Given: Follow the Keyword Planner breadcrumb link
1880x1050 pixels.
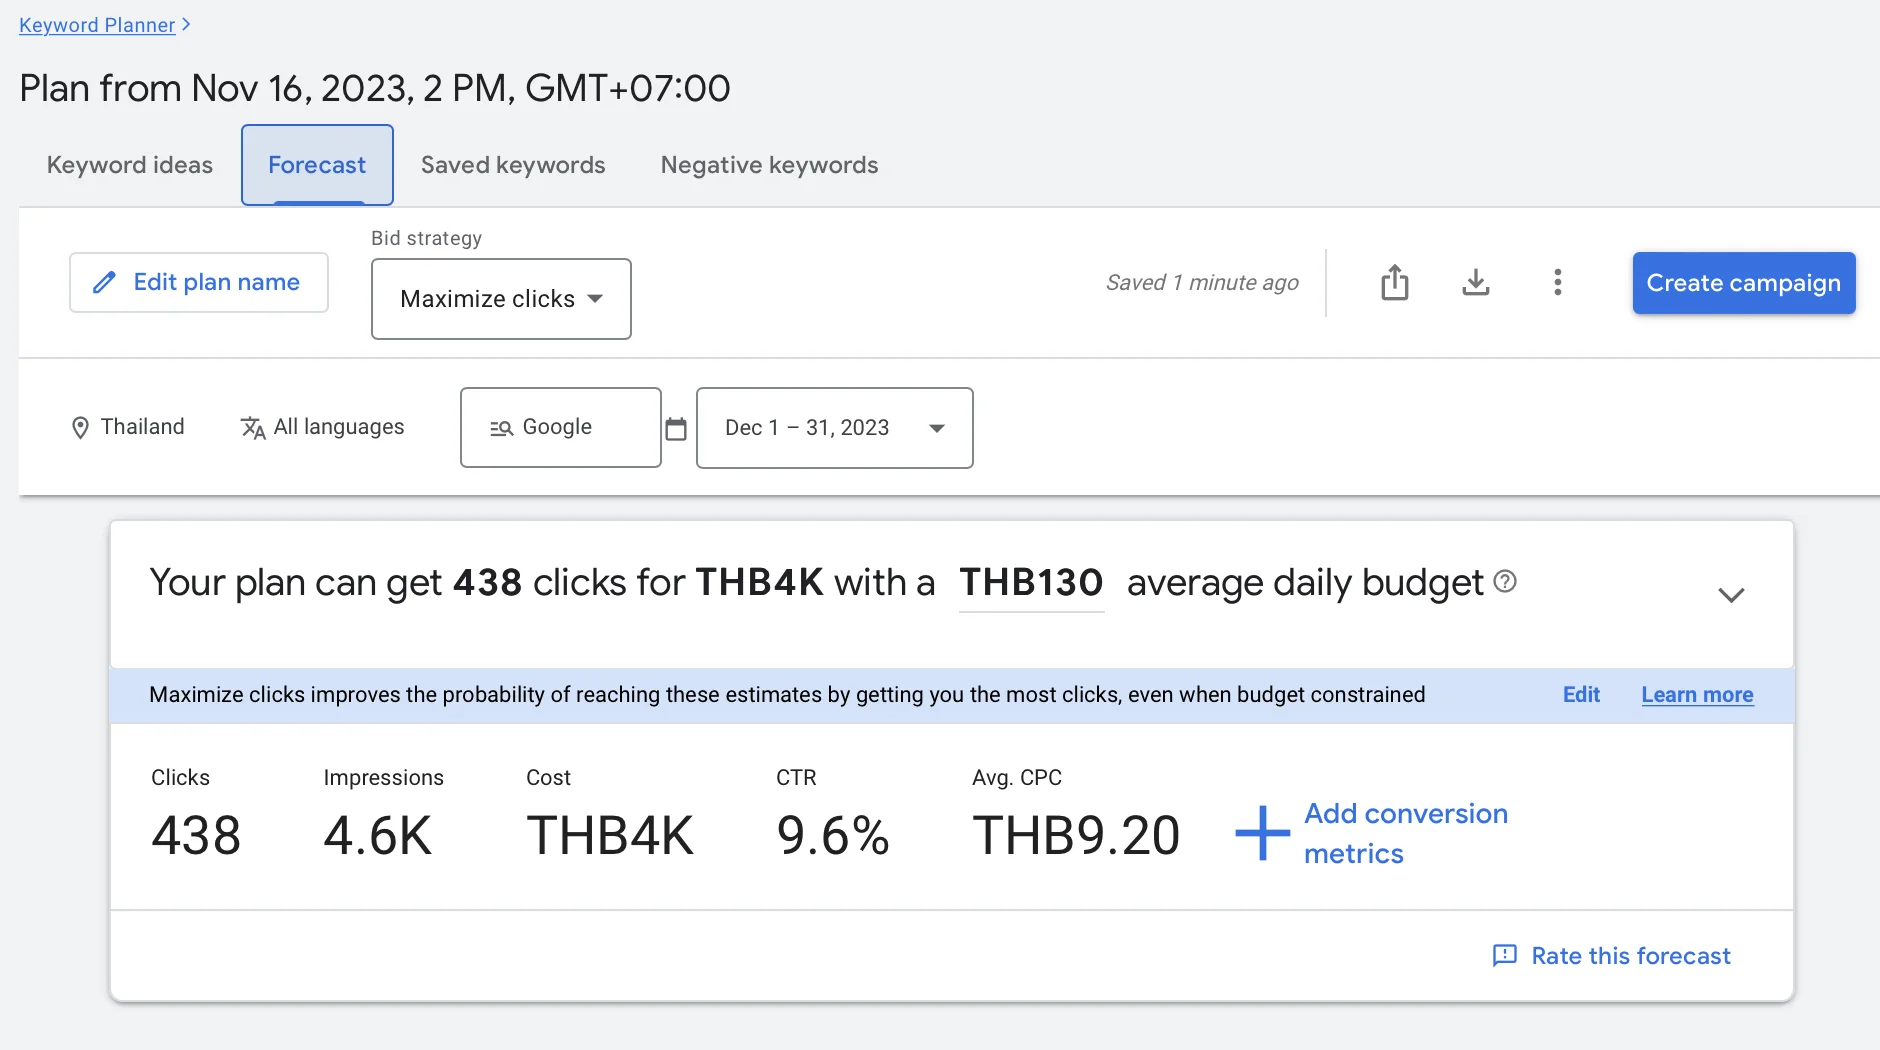Looking at the screenshot, I should [x=97, y=25].
